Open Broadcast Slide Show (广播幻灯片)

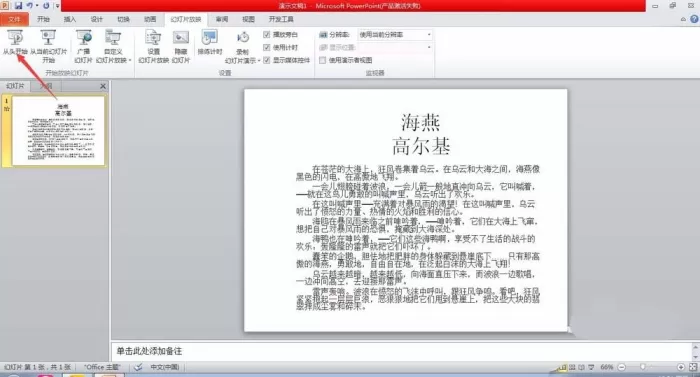(x=83, y=46)
